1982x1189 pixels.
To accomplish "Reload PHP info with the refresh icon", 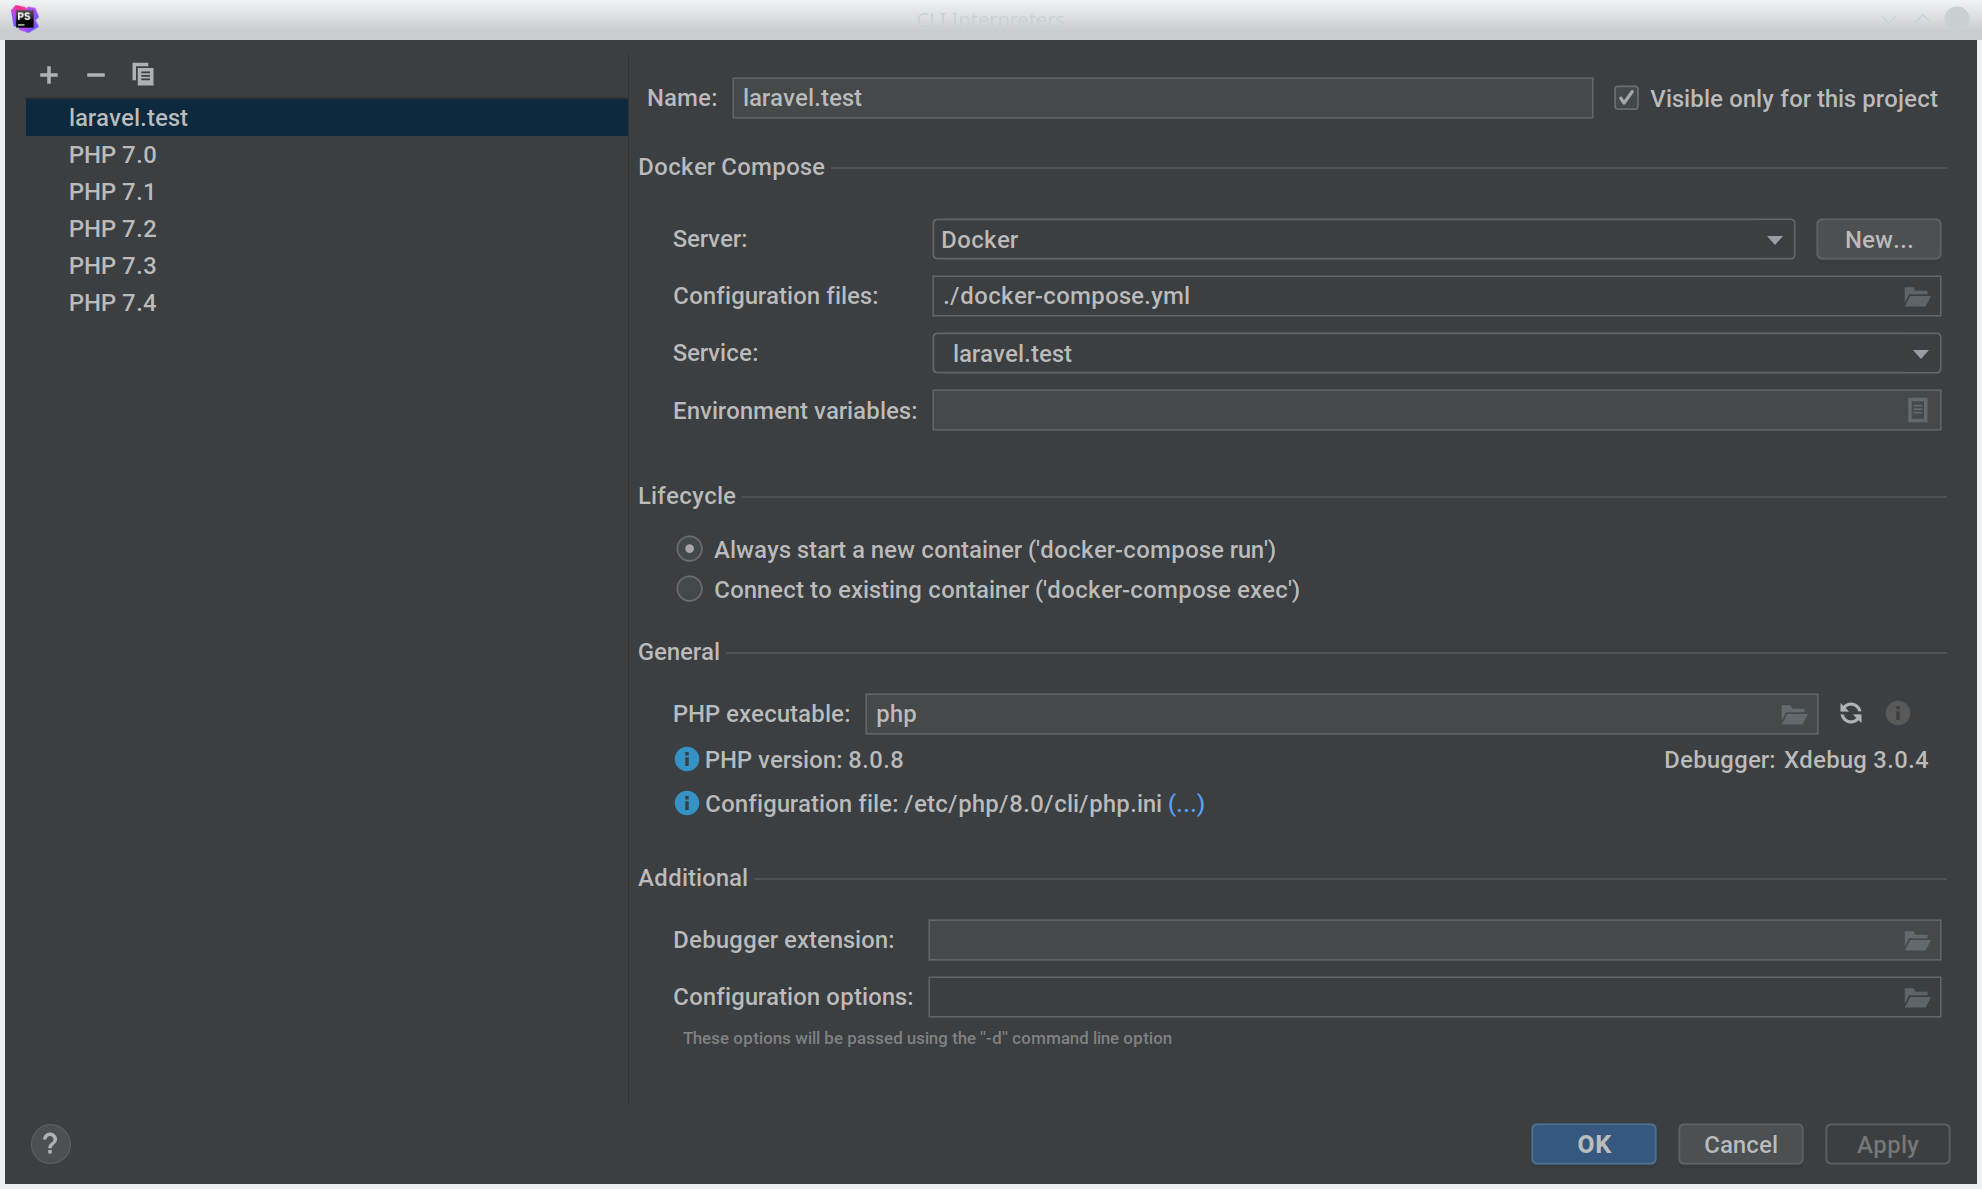I will click(x=1850, y=713).
